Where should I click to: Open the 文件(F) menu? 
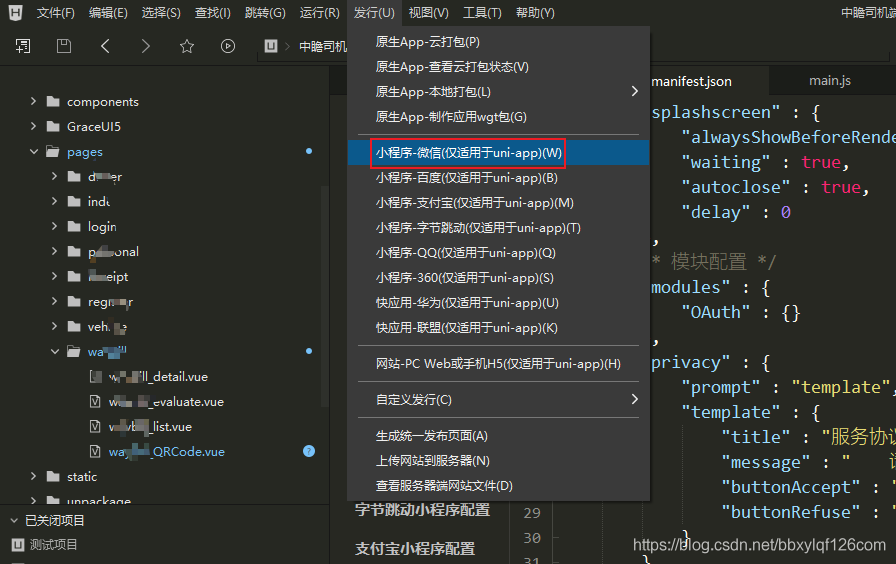point(55,13)
